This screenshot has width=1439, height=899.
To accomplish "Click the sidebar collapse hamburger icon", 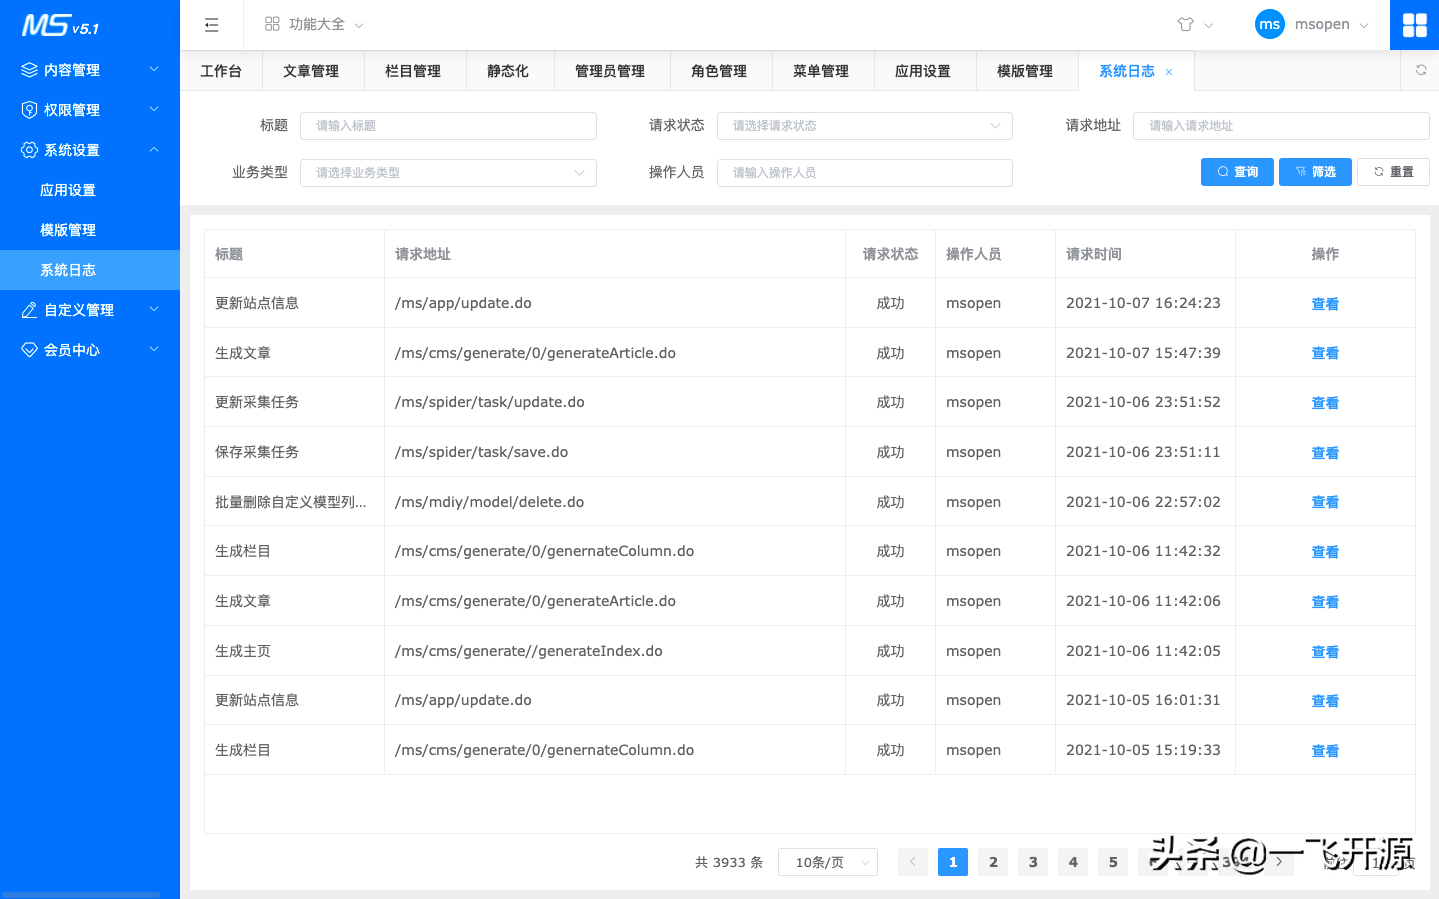I will [x=211, y=24].
